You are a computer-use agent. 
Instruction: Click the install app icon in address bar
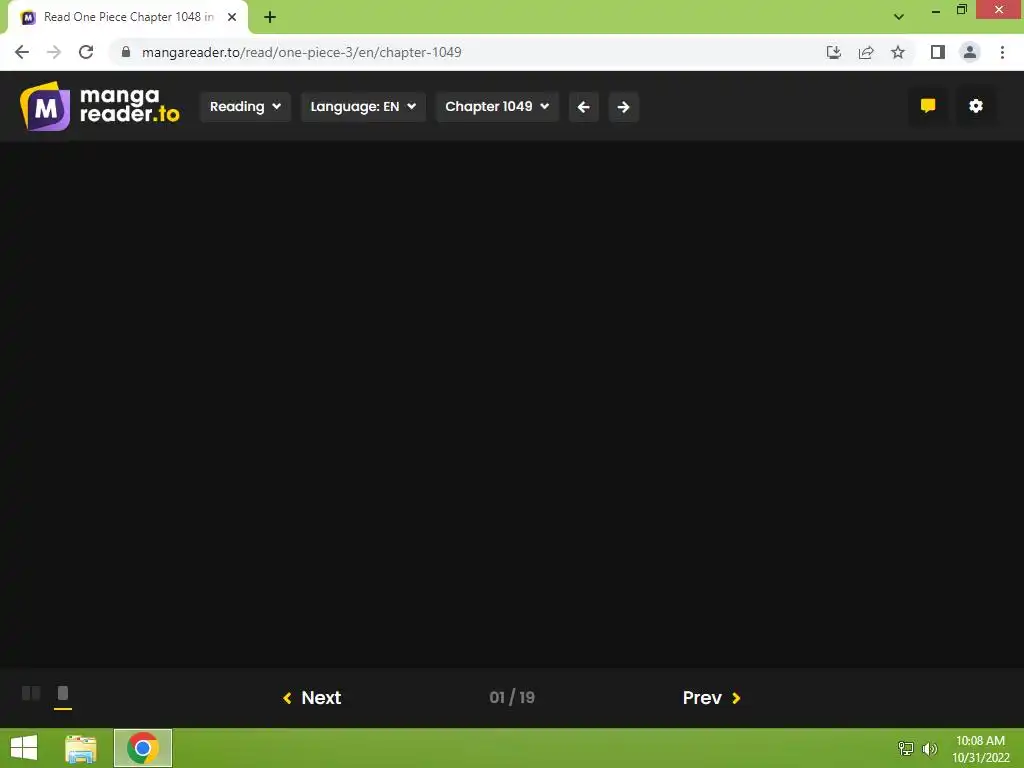pos(833,52)
